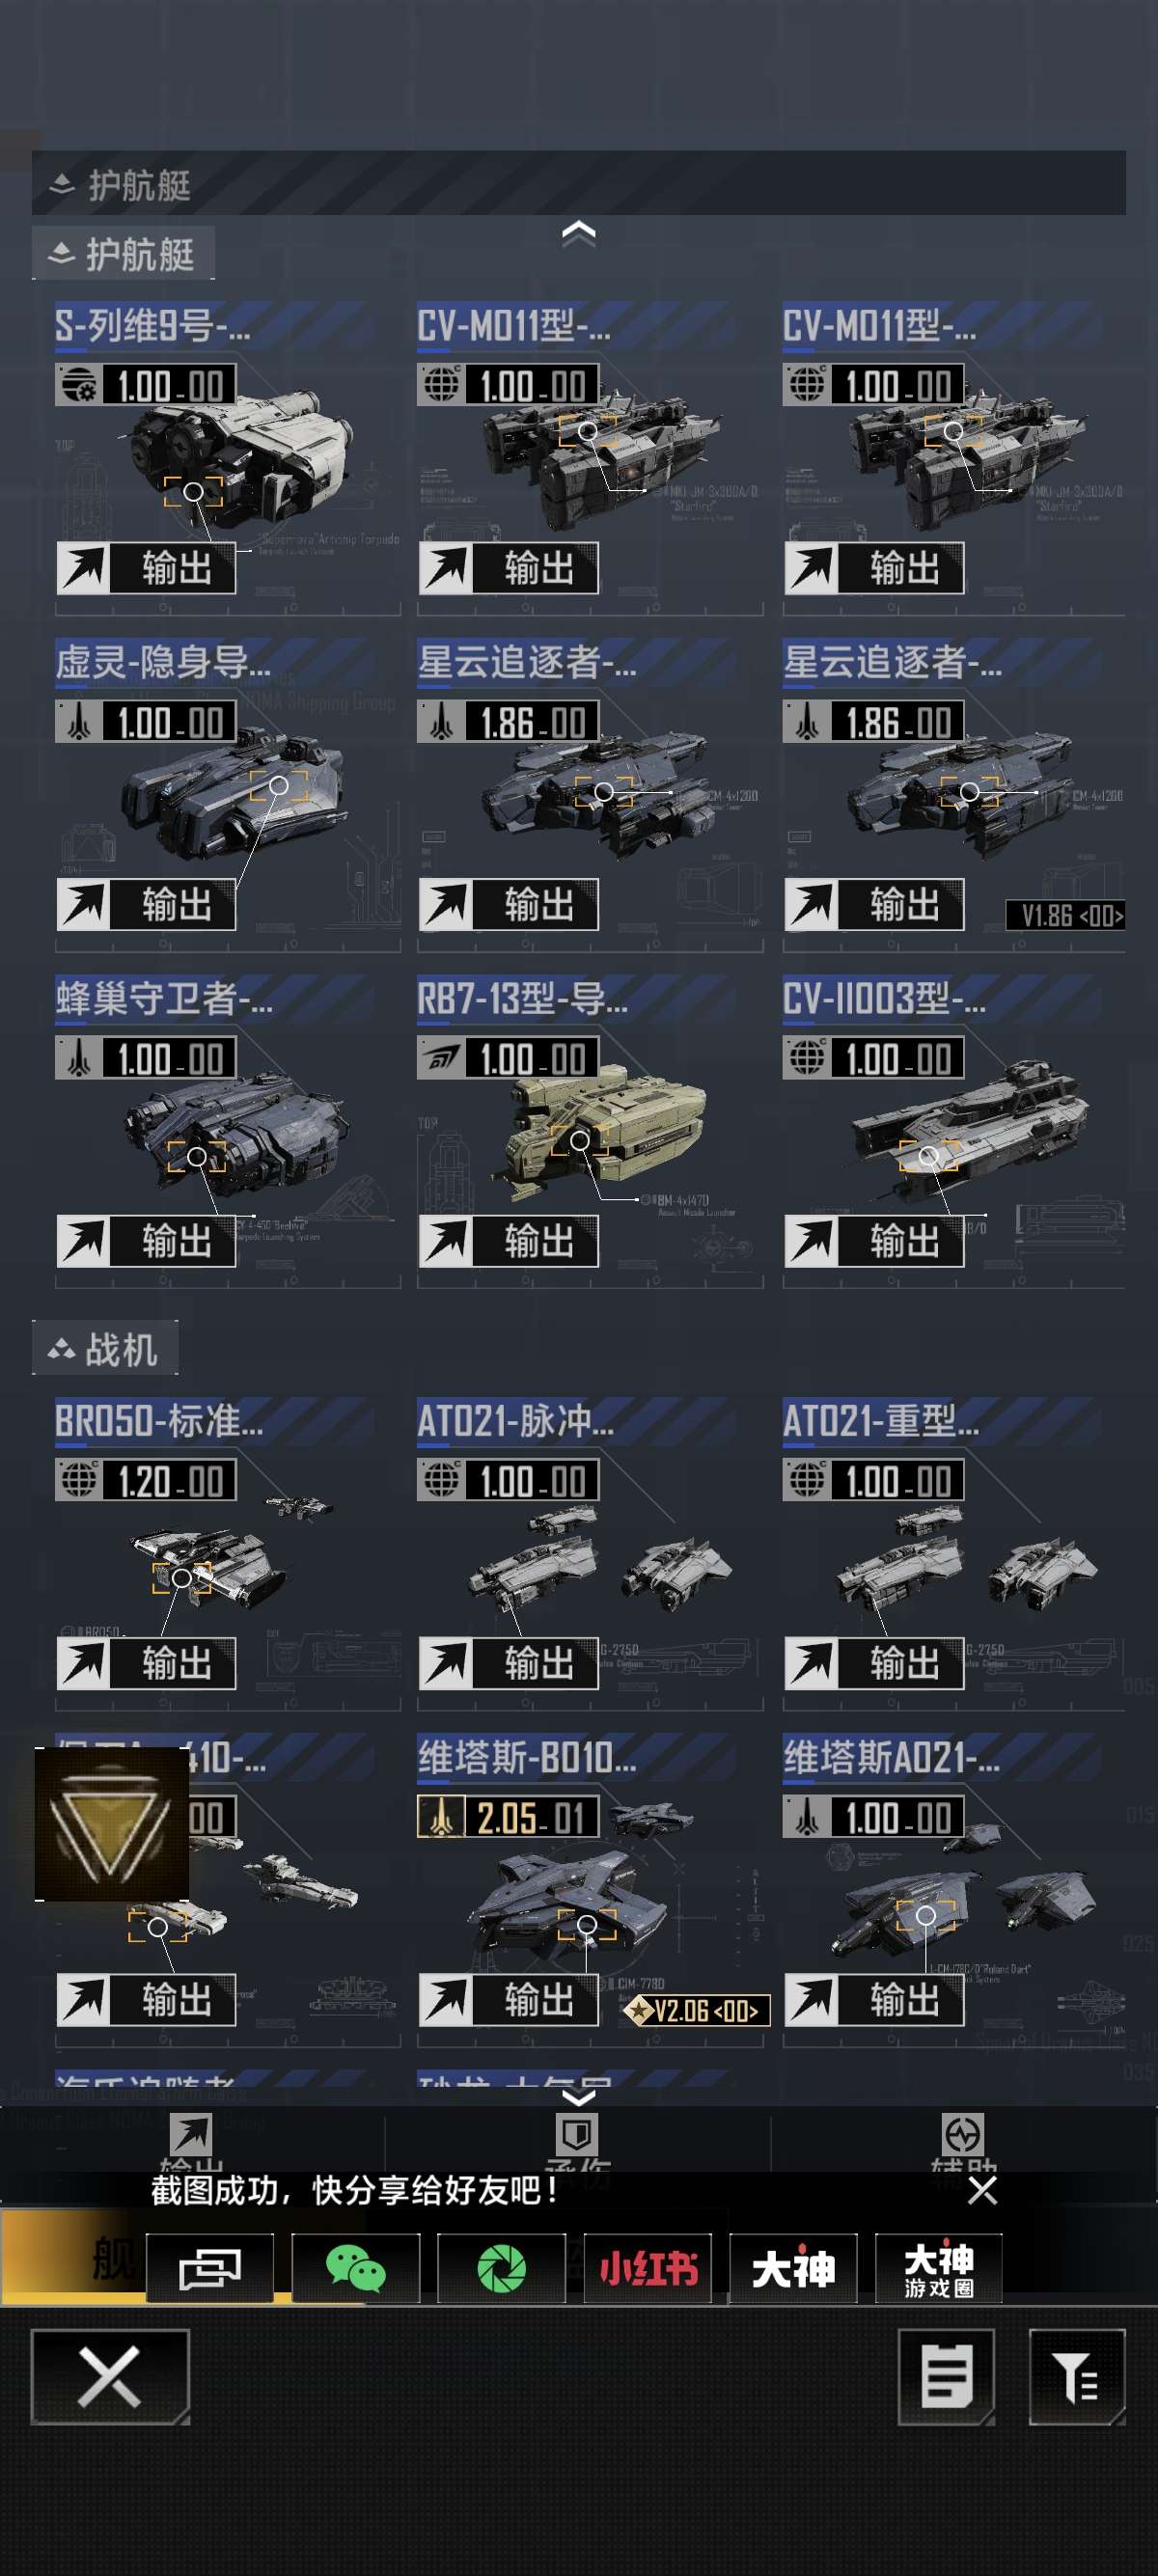Screen dimensions: 1158x2576
Task: Select the 维塔斯-B010 fighter card
Action: tap(590, 1888)
